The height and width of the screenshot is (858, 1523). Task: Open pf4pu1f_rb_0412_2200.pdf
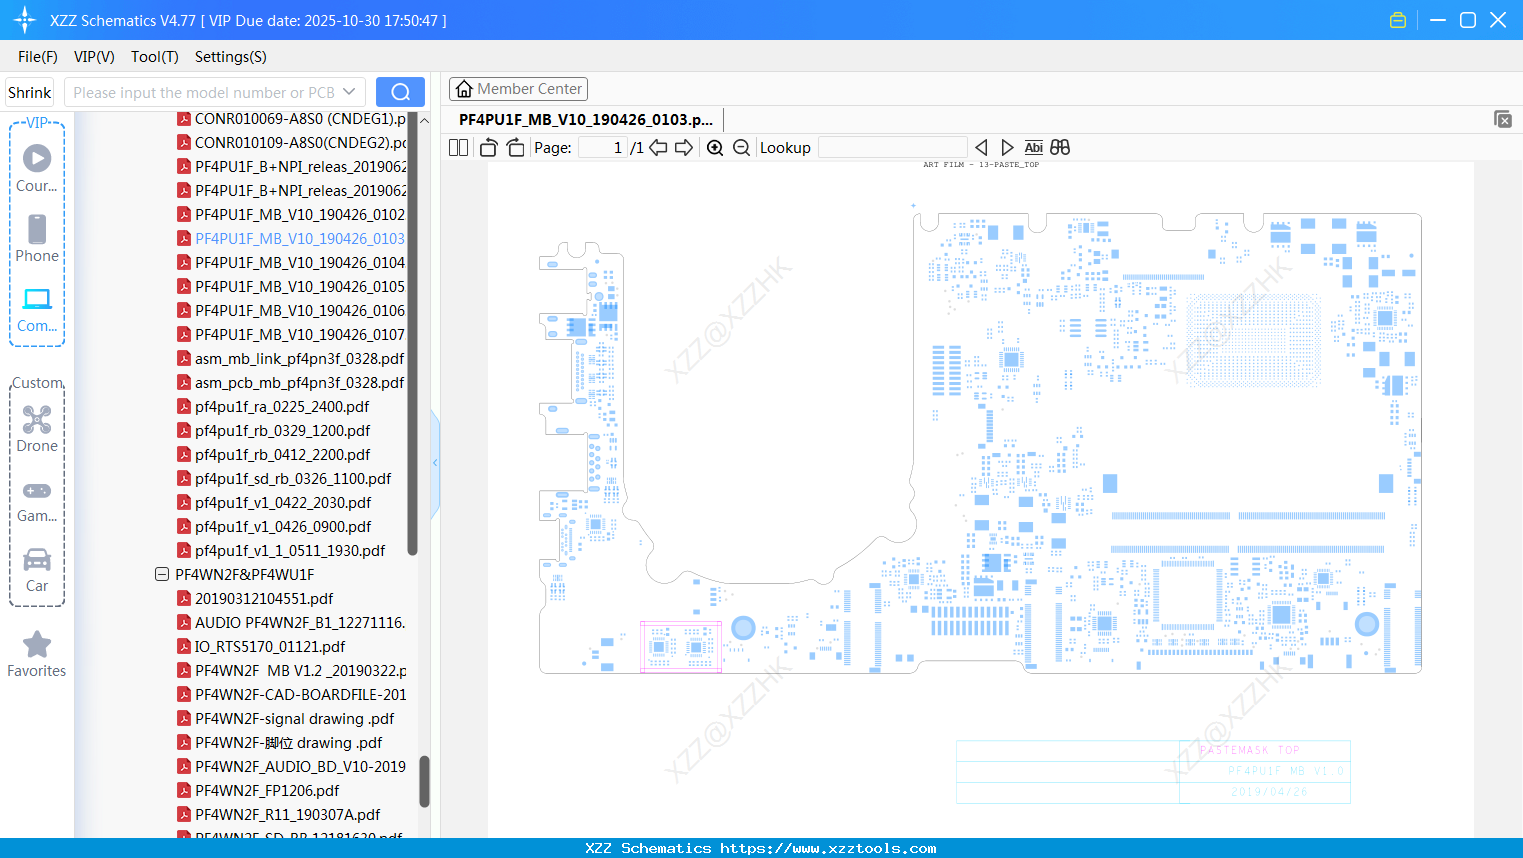click(283, 455)
